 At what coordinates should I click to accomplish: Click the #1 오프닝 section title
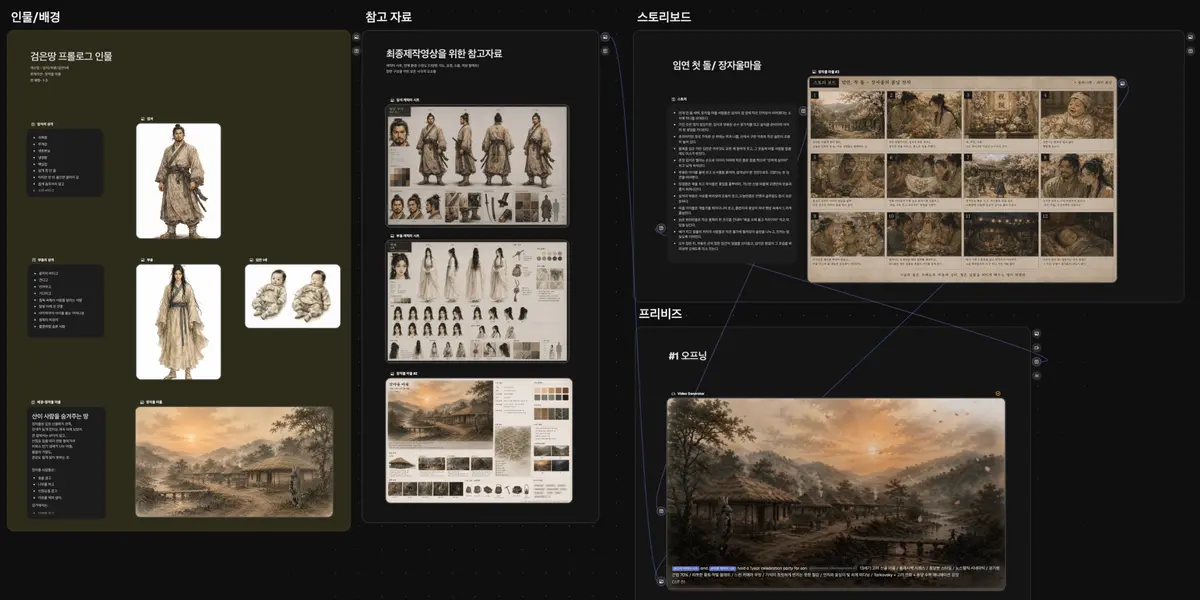[687, 356]
